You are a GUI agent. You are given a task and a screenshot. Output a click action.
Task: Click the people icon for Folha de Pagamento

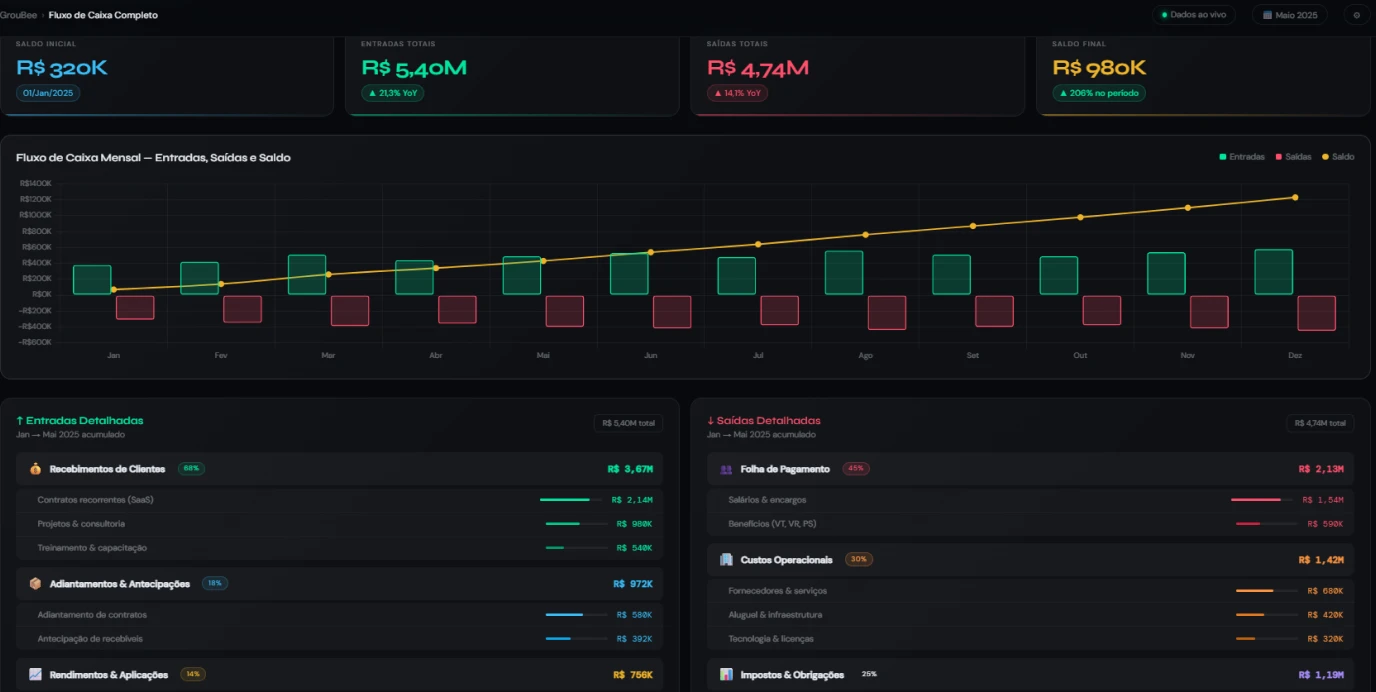pyautogui.click(x=726, y=469)
